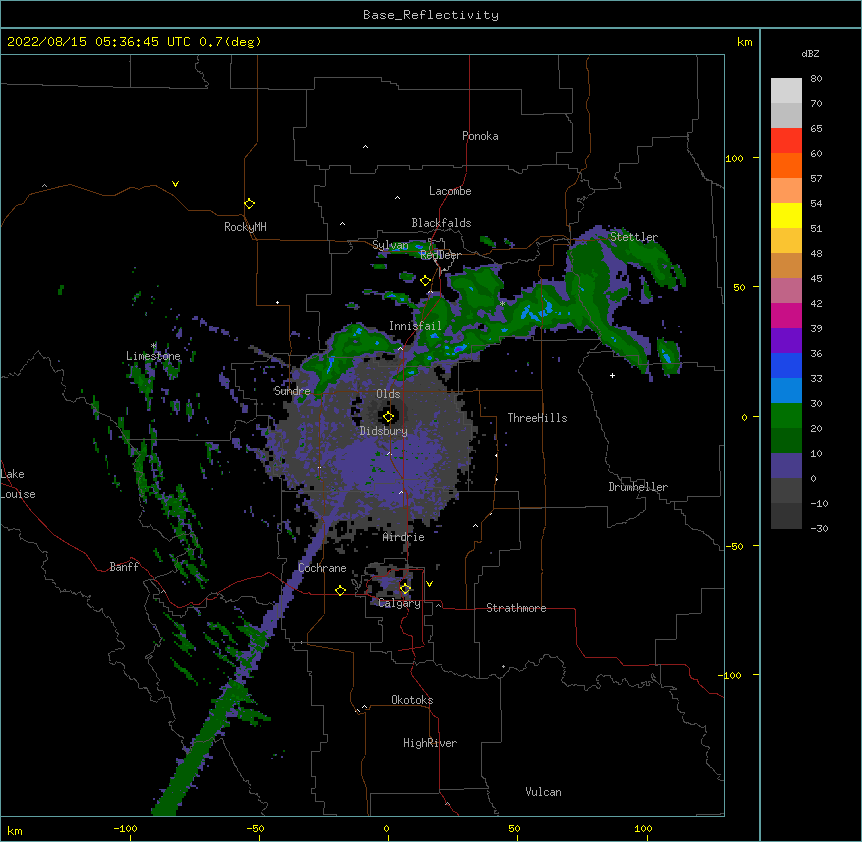Click the Sundre city label
This screenshot has height=842, width=862.
pos(292,391)
